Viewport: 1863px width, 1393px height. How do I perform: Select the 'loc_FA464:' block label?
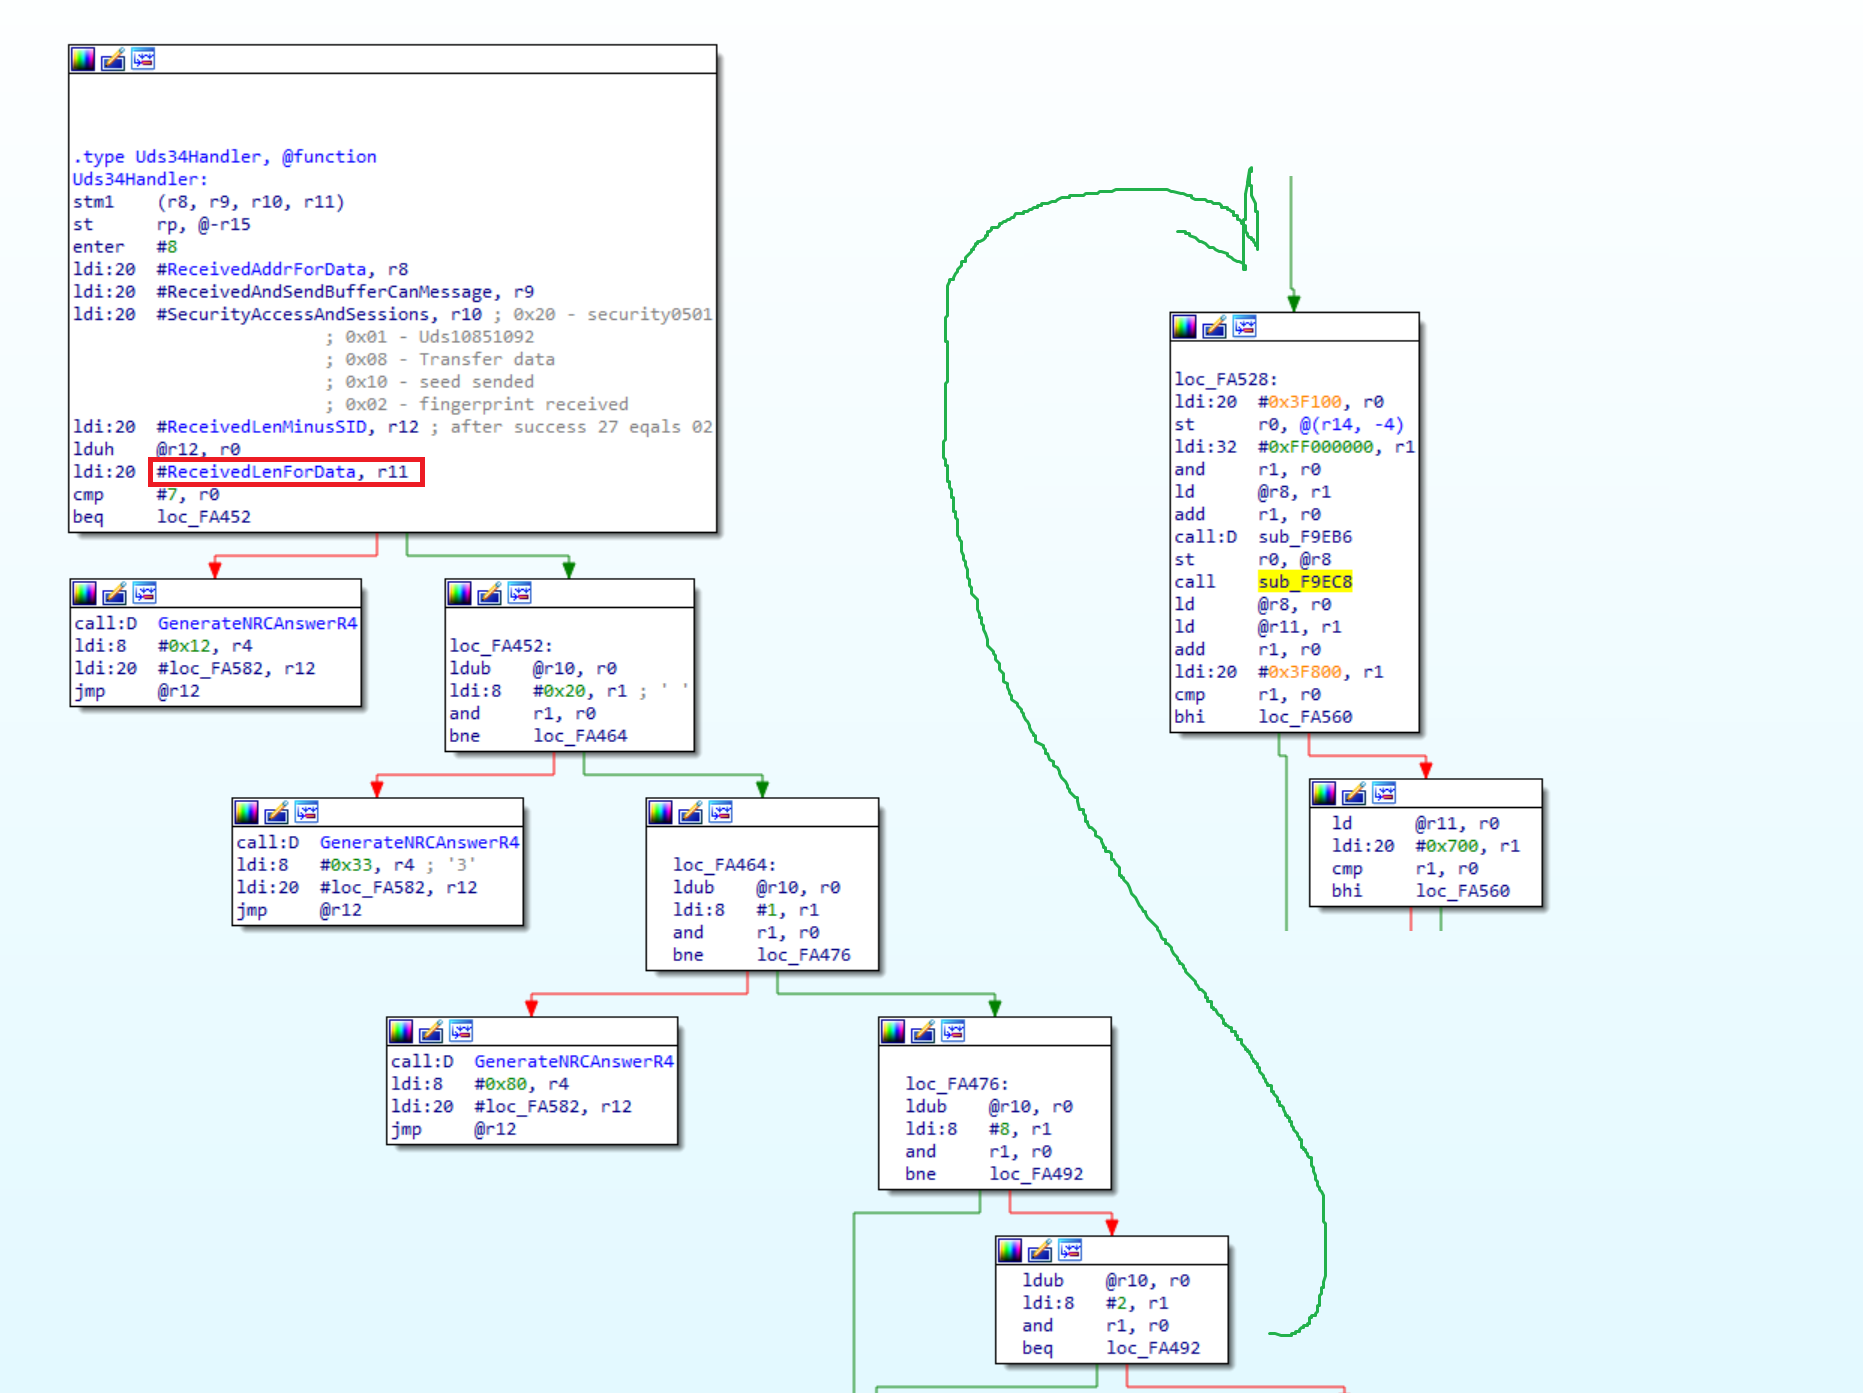pos(725,865)
